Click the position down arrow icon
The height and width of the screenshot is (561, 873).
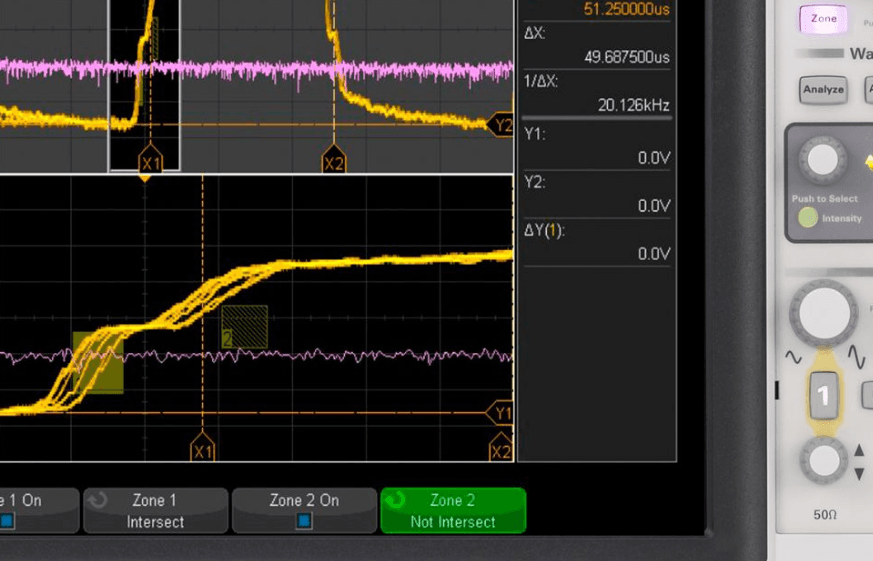point(859,474)
